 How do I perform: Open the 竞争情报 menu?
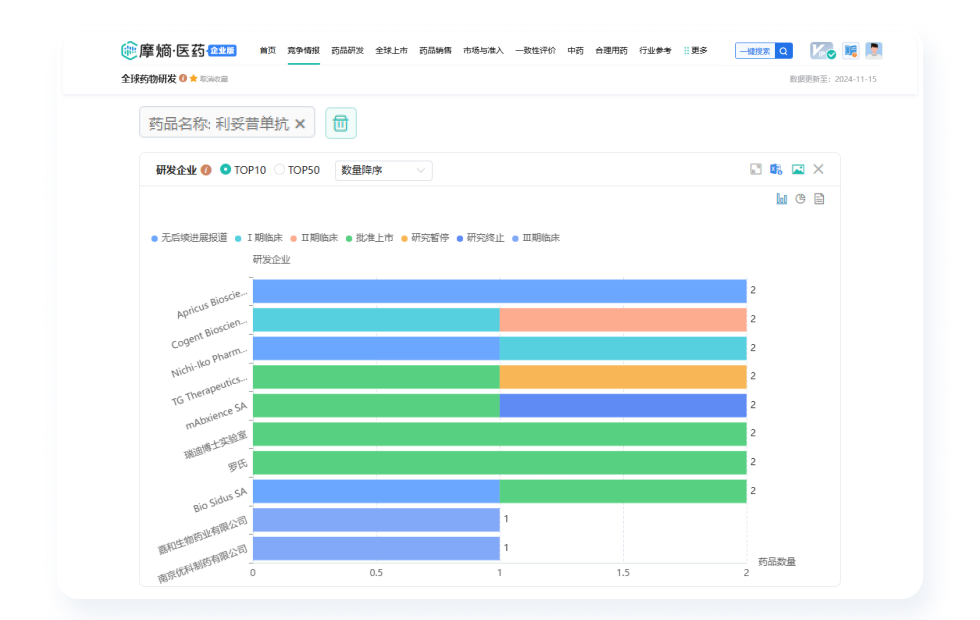click(303, 51)
